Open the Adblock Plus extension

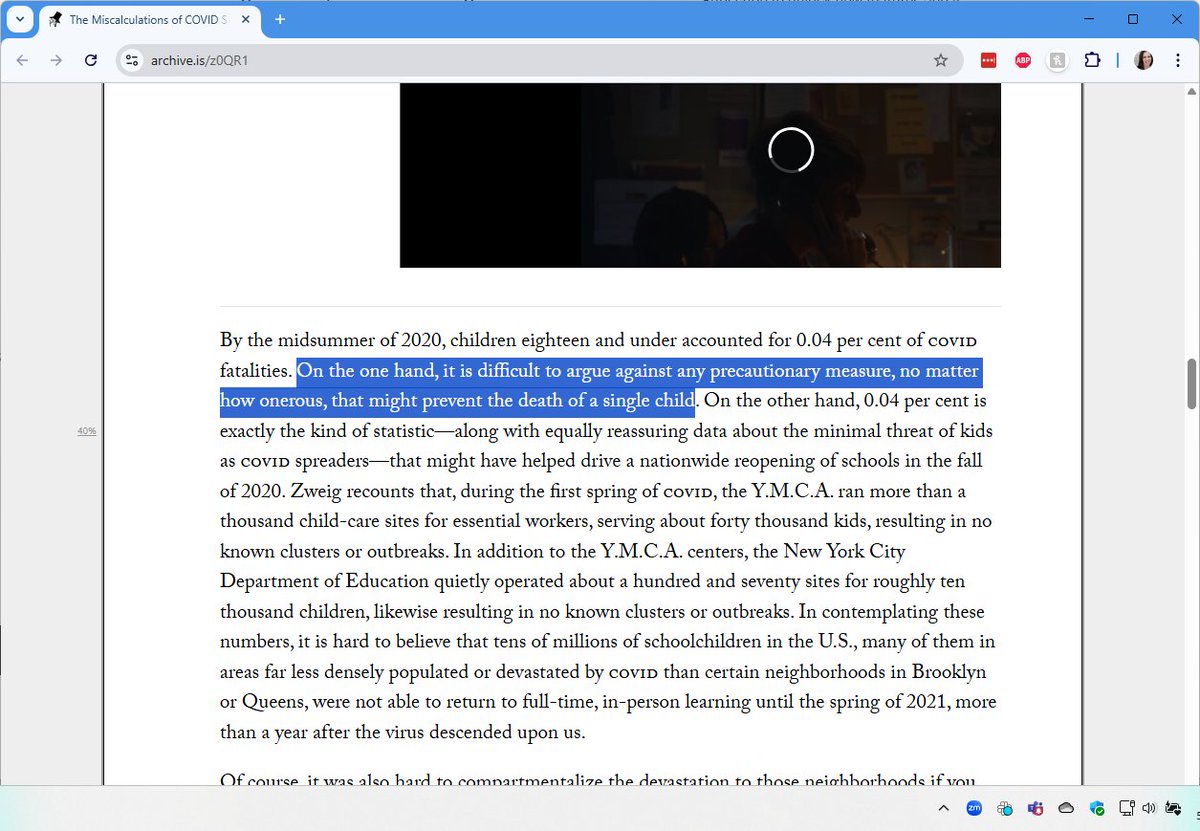pyautogui.click(x=1023, y=60)
